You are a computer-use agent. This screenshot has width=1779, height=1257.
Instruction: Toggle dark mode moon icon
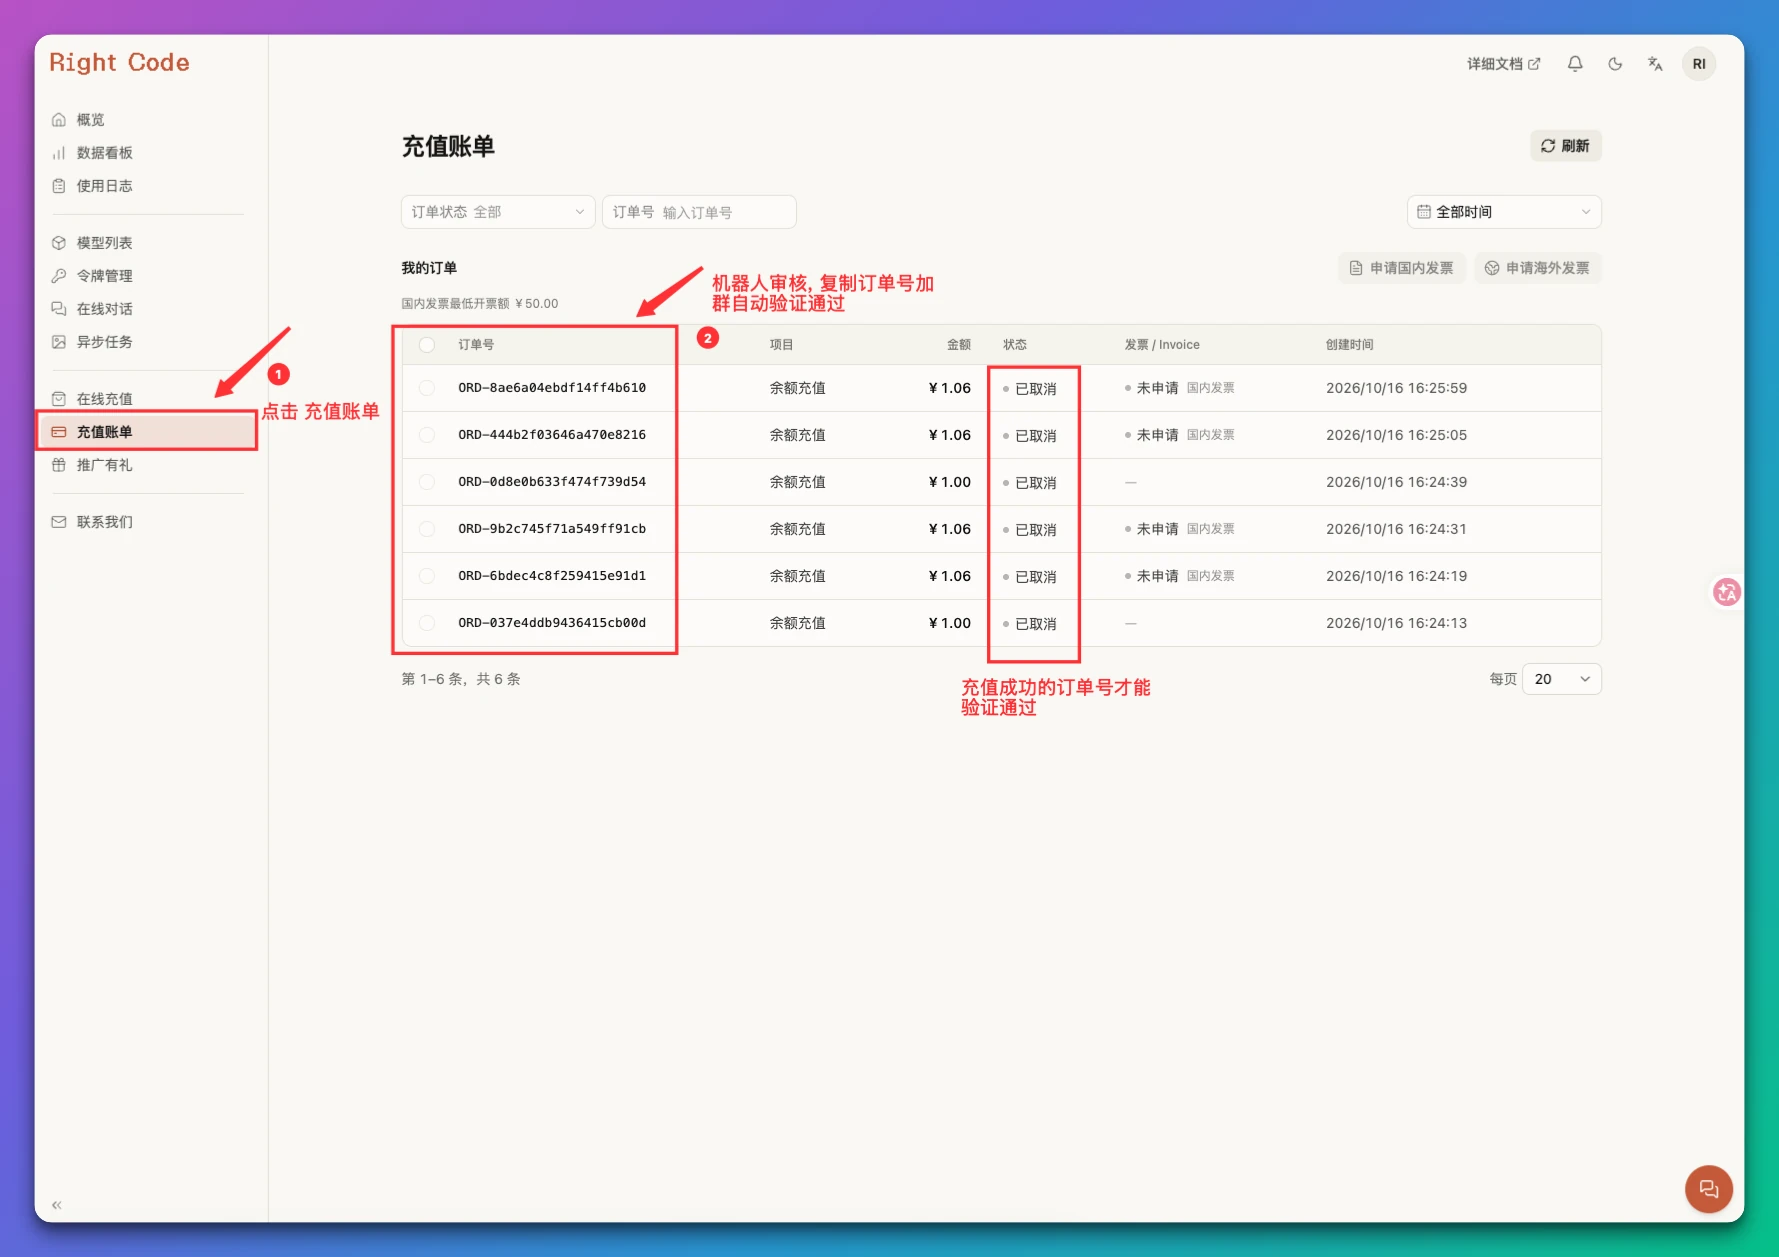1615,64
